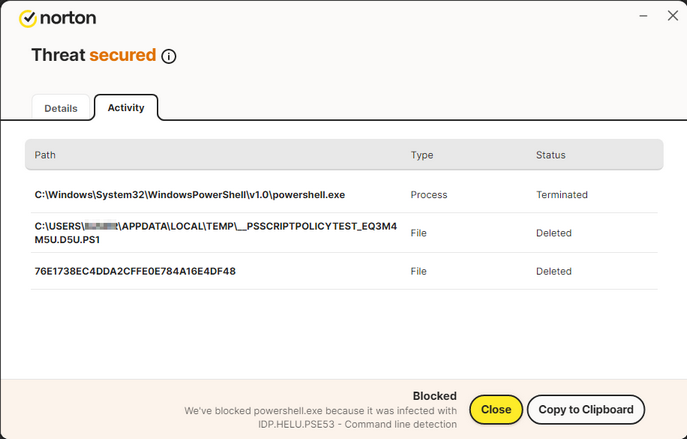The width and height of the screenshot is (687, 439).
Task: Select the powershell.exe path row
Action: click(x=191, y=195)
